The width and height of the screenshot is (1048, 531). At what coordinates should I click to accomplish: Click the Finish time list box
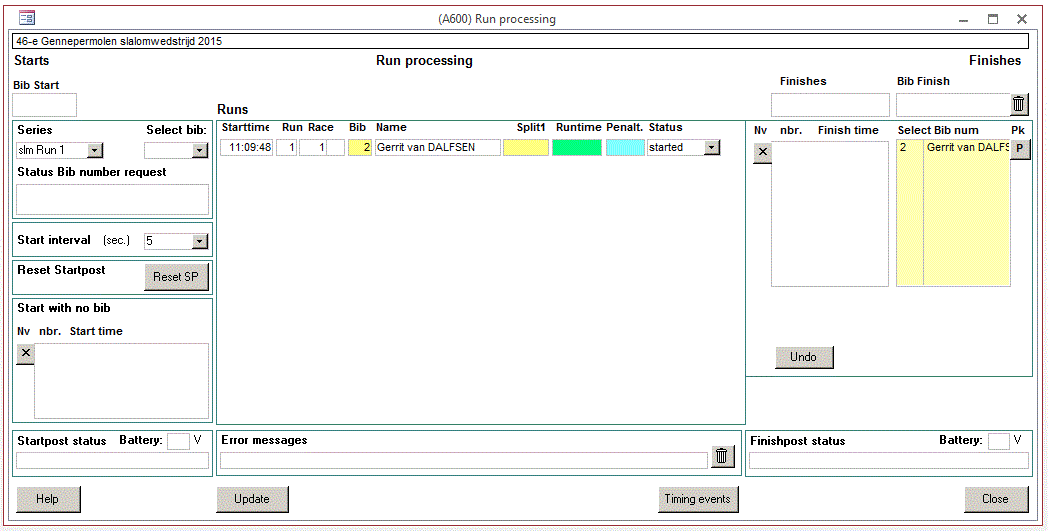coord(830,214)
